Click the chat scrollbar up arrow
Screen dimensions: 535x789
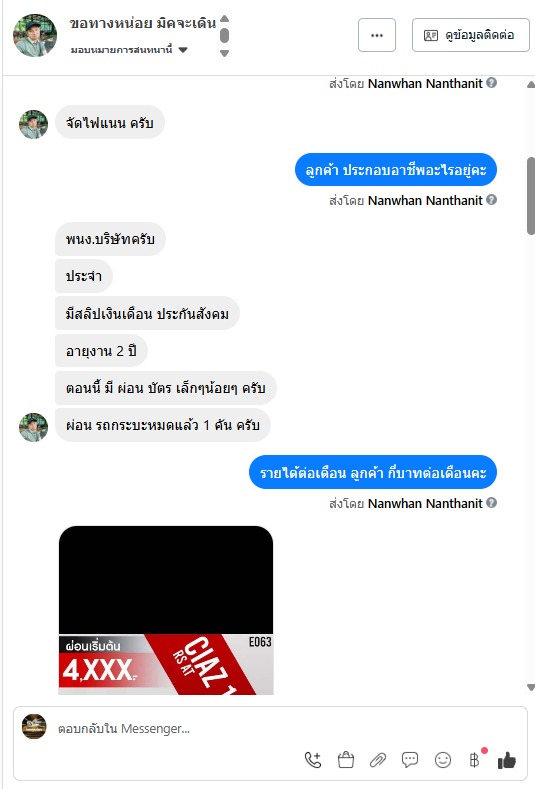[530, 85]
